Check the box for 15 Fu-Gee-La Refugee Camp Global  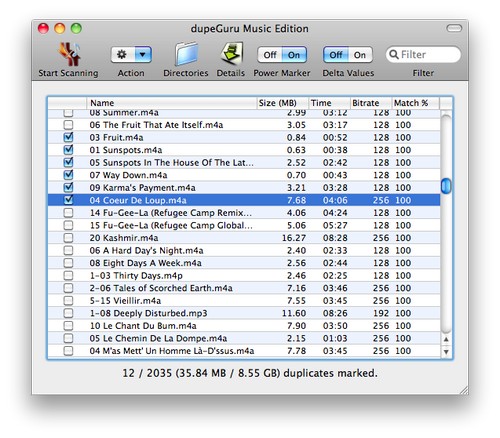click(x=68, y=225)
